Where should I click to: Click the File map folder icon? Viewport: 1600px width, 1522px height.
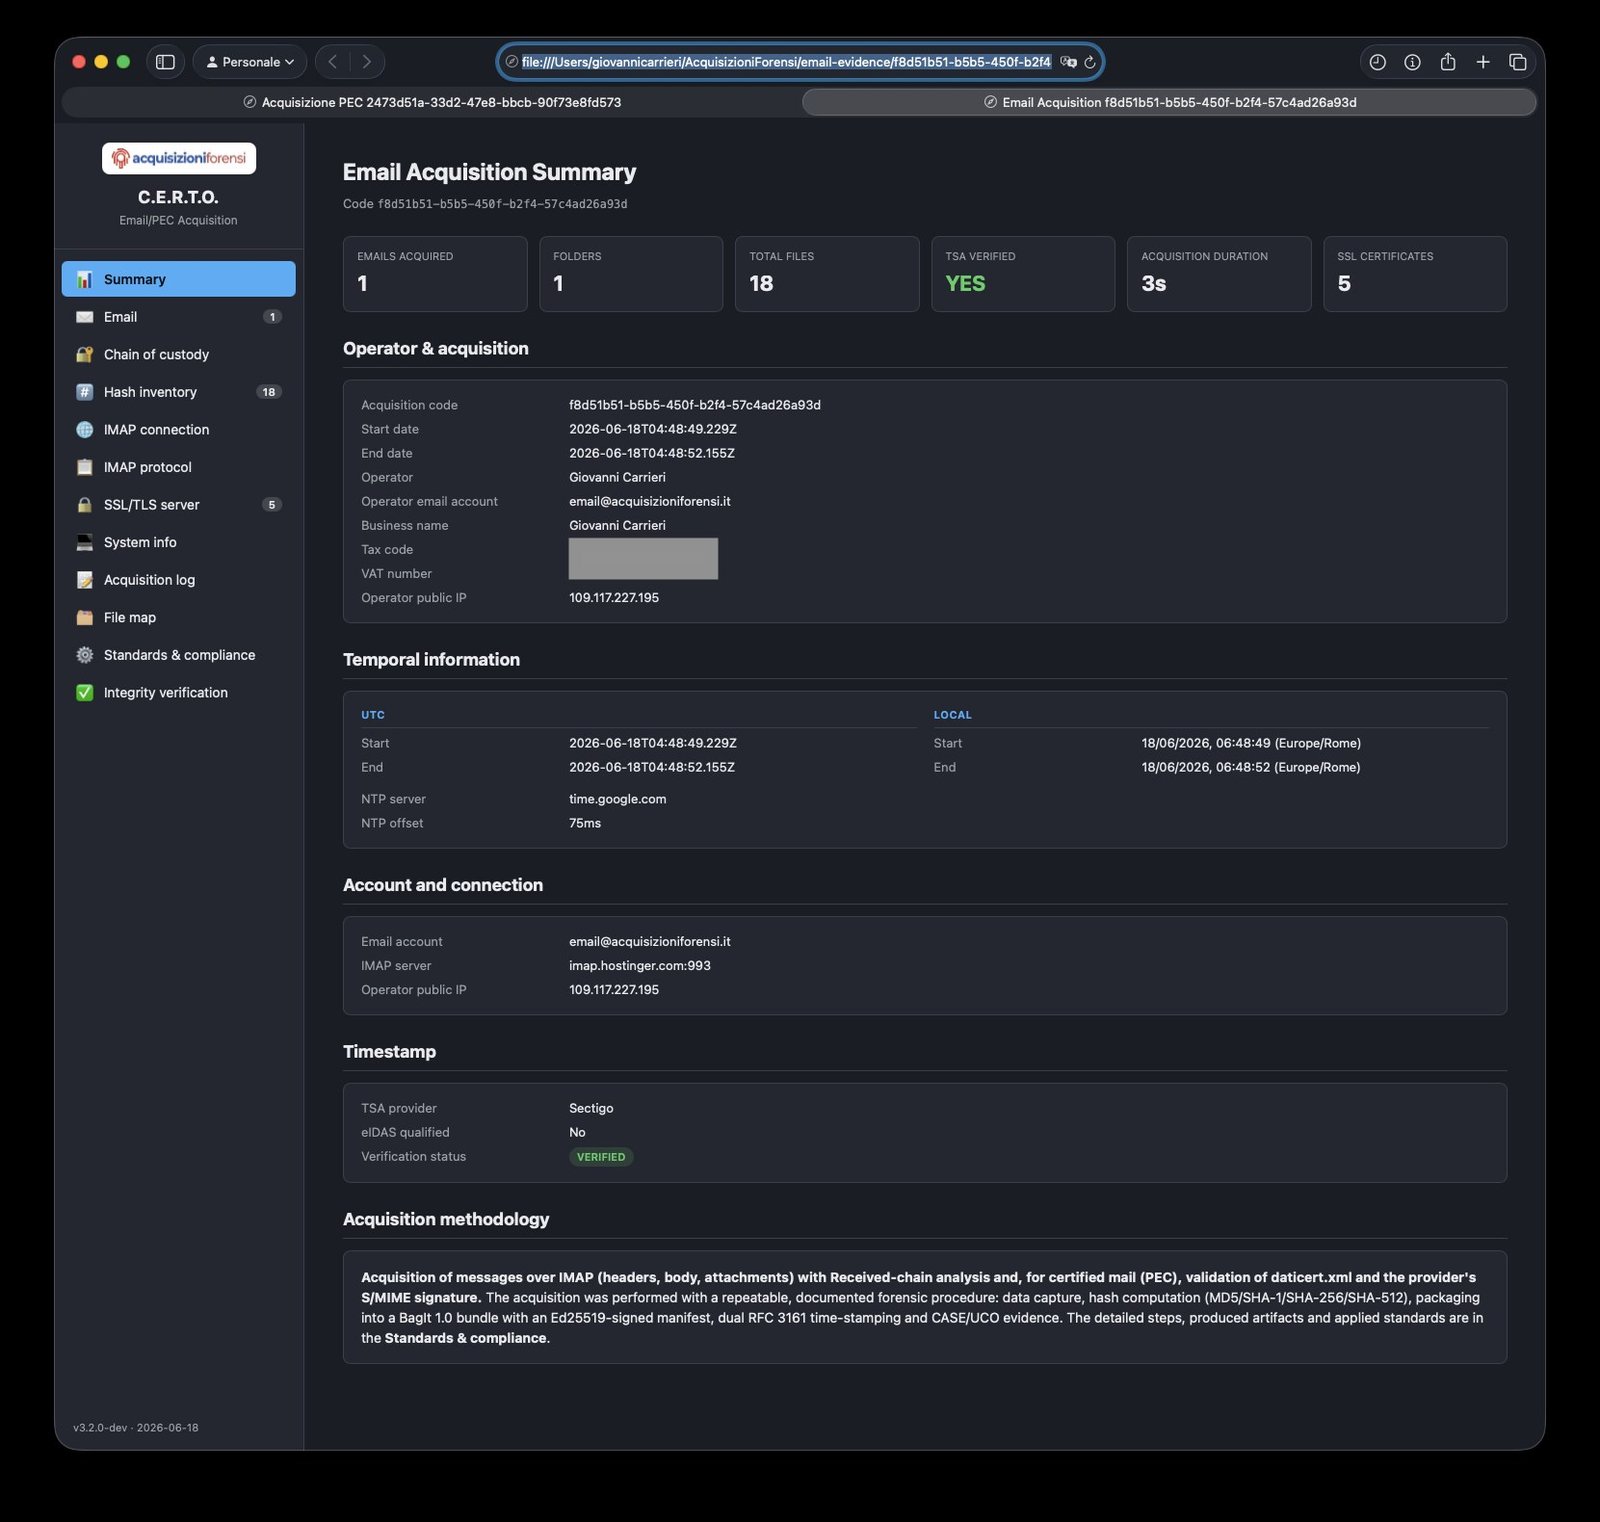coord(85,617)
